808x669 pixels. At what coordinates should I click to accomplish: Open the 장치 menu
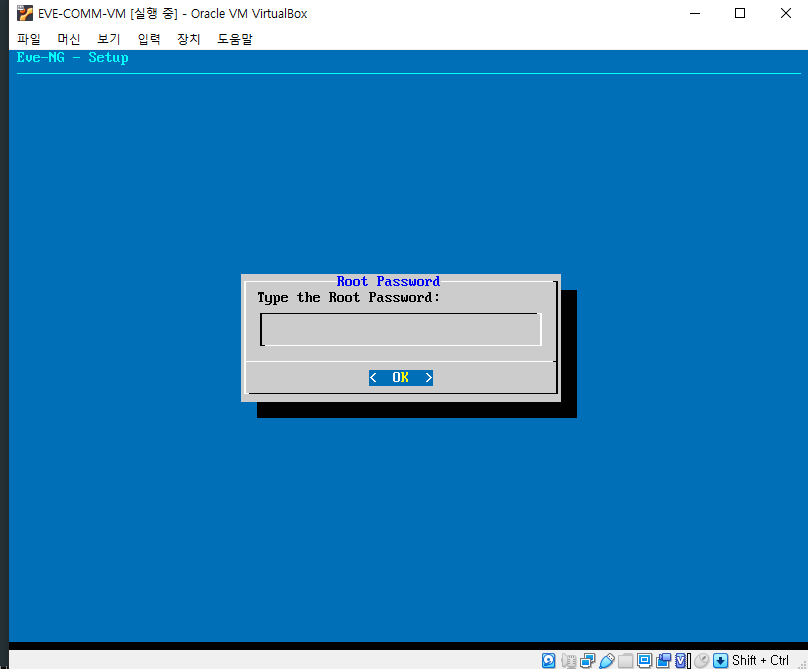189,39
